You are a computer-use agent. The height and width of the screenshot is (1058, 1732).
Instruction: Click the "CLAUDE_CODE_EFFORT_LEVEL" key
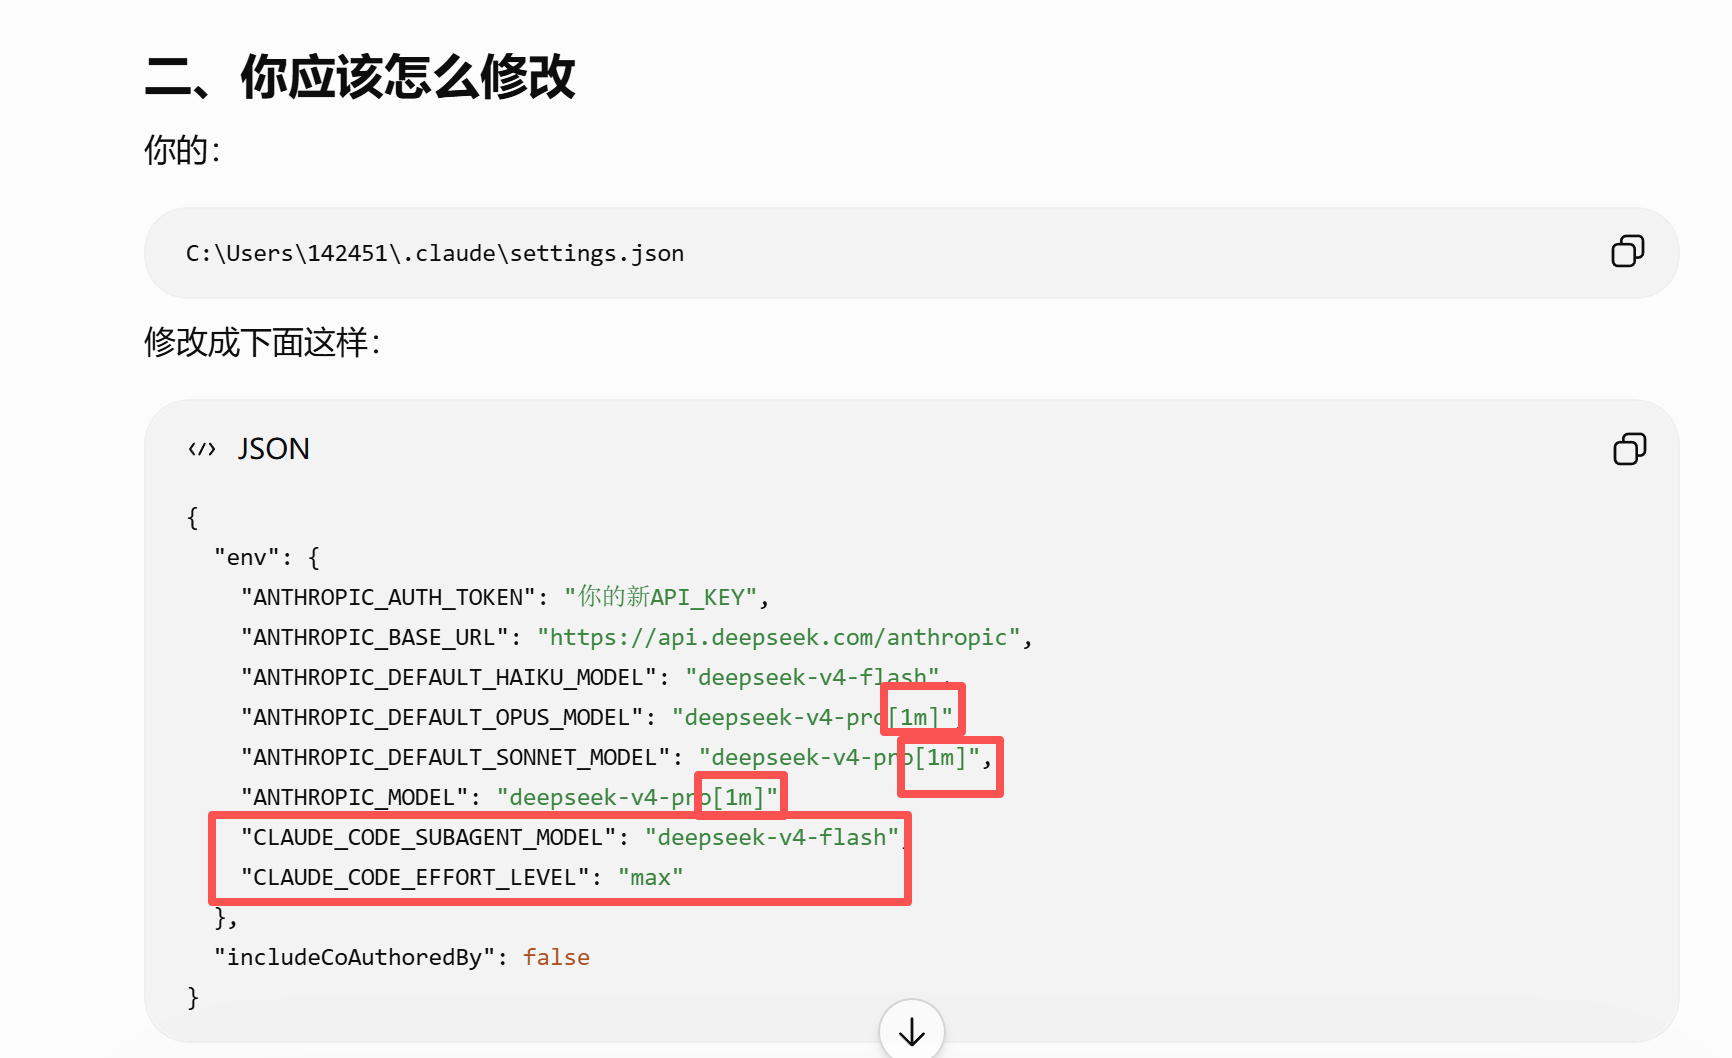pyautogui.click(x=415, y=877)
